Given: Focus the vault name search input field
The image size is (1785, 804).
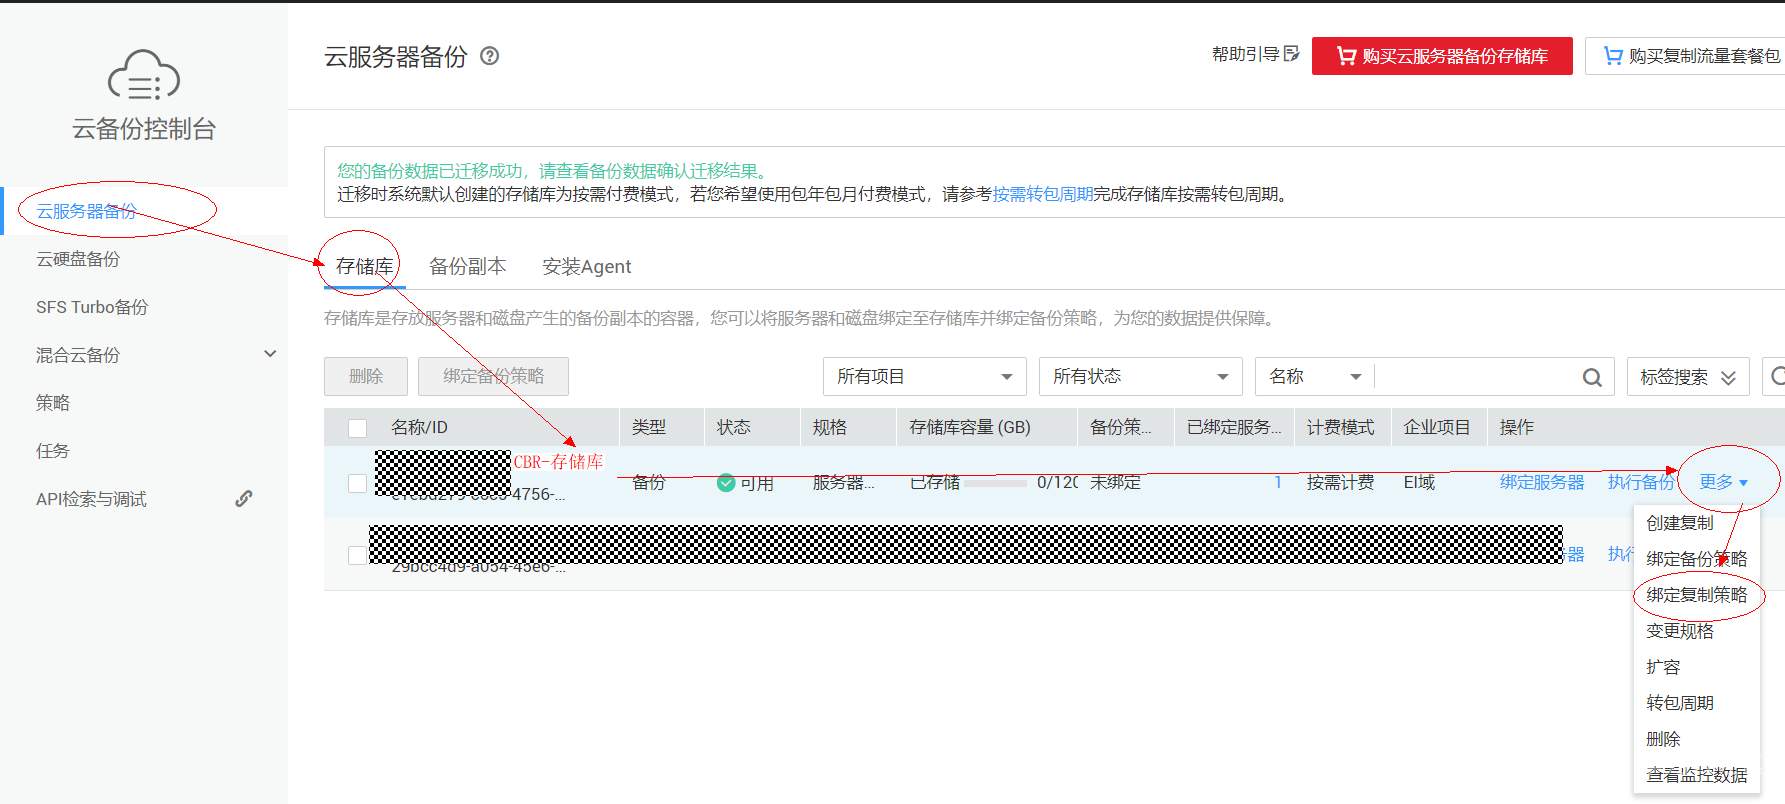Looking at the screenshot, I should coord(1476,377).
